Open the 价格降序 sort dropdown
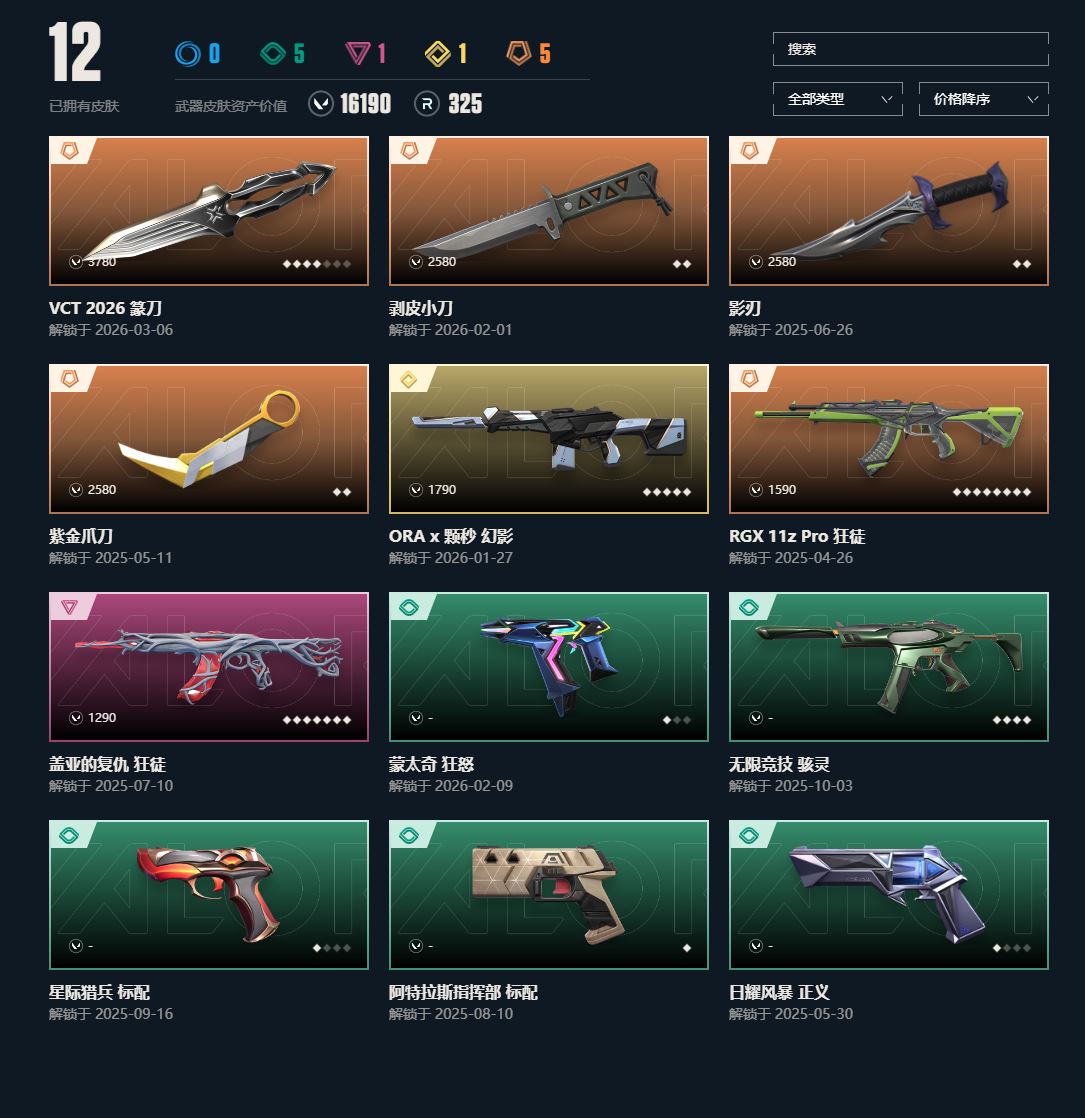1085x1118 pixels. [x=984, y=99]
